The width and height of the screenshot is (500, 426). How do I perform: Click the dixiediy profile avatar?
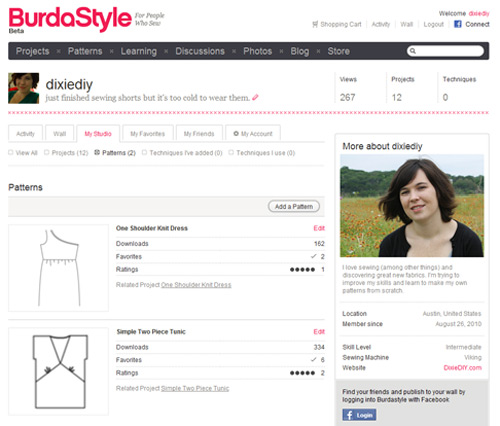tap(24, 88)
